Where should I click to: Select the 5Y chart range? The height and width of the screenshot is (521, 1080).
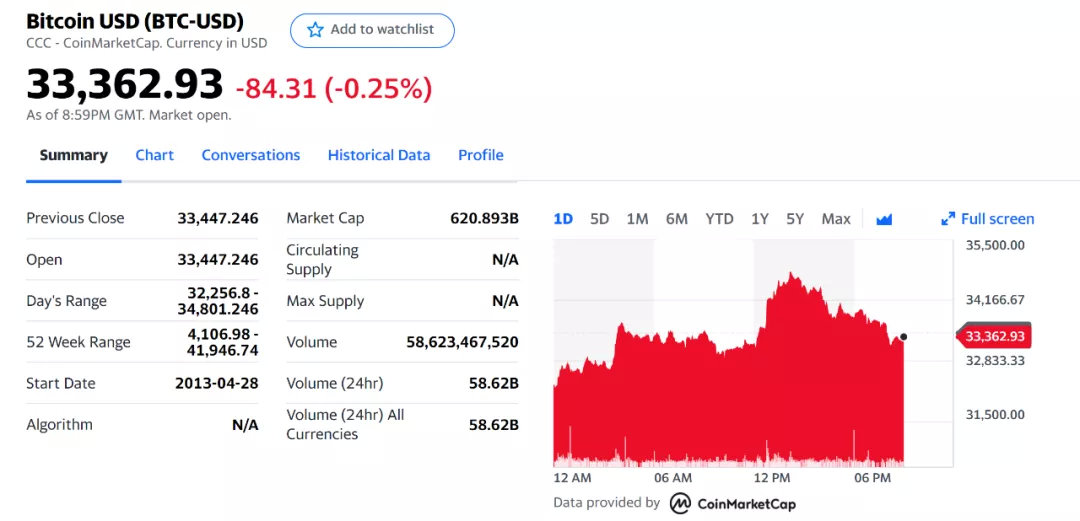point(795,219)
